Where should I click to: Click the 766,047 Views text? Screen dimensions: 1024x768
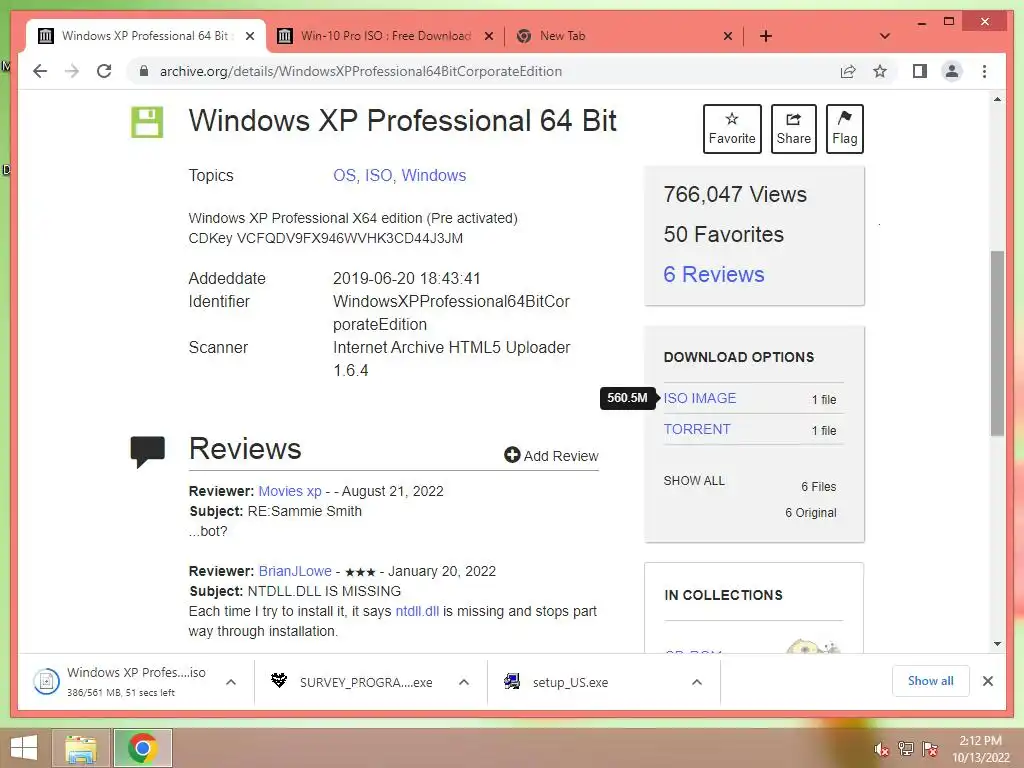click(735, 195)
